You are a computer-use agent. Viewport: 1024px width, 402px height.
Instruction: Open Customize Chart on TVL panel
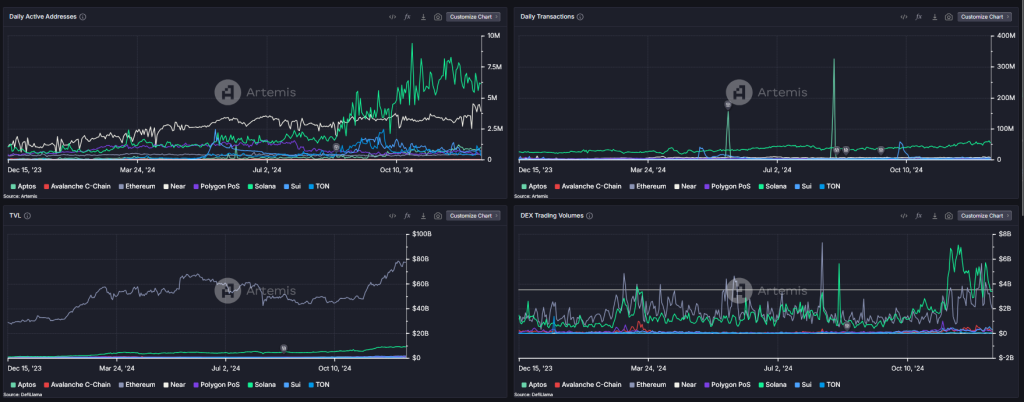(x=473, y=216)
